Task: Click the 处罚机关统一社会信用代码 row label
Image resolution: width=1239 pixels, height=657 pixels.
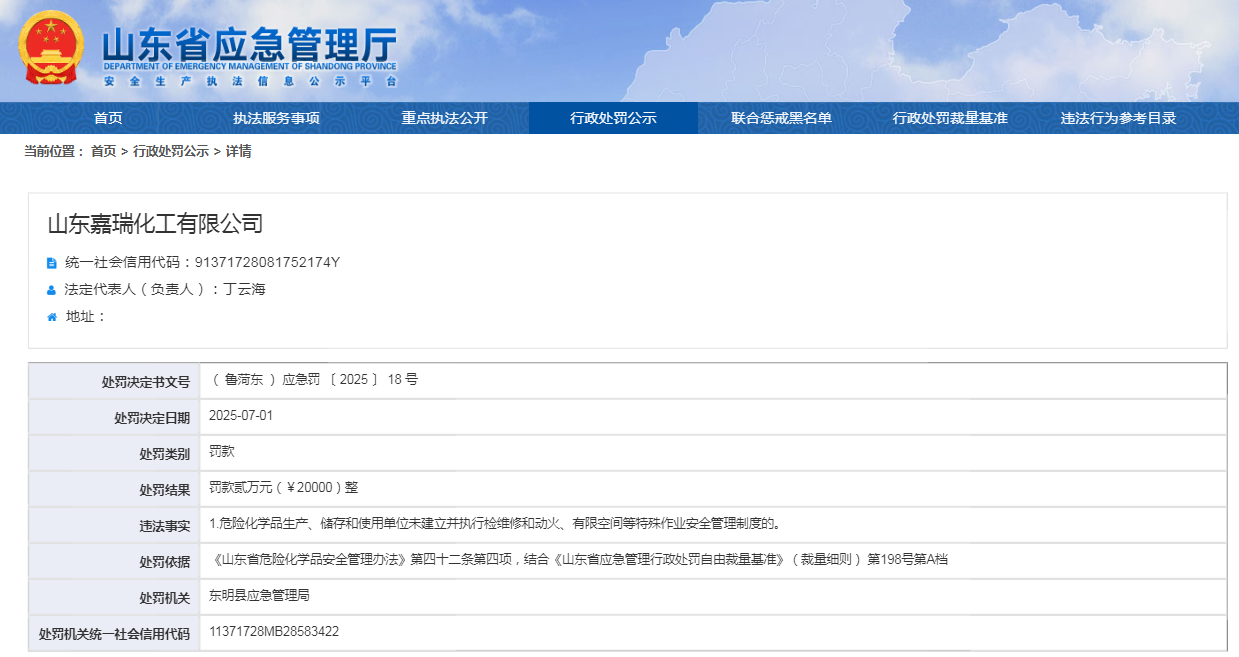Action: point(114,634)
